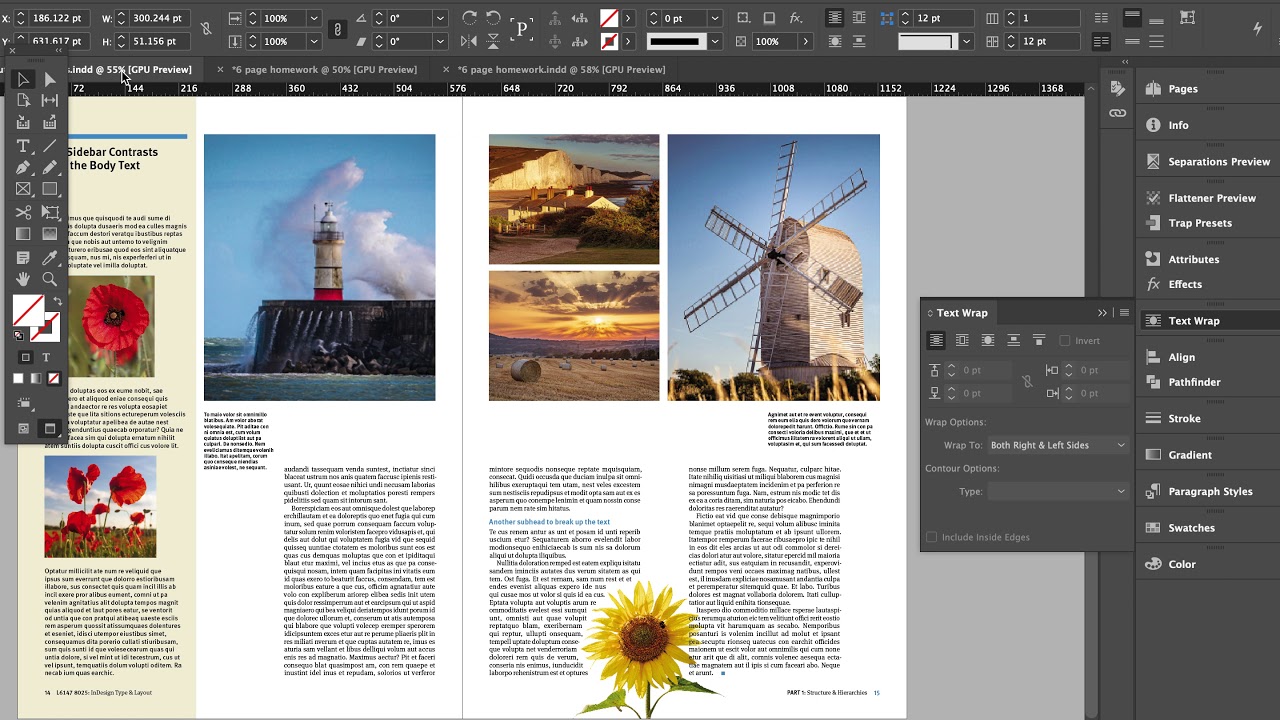
Task: Open the Separations Preview panel
Action: tap(1208, 162)
